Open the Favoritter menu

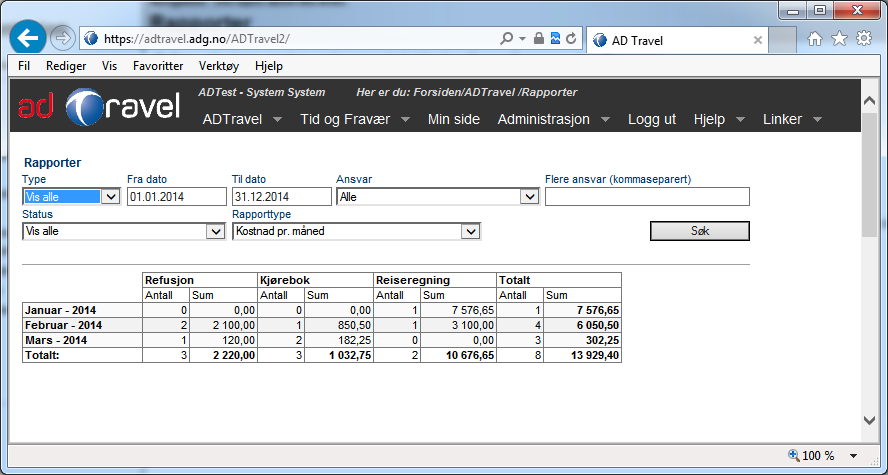pos(158,66)
